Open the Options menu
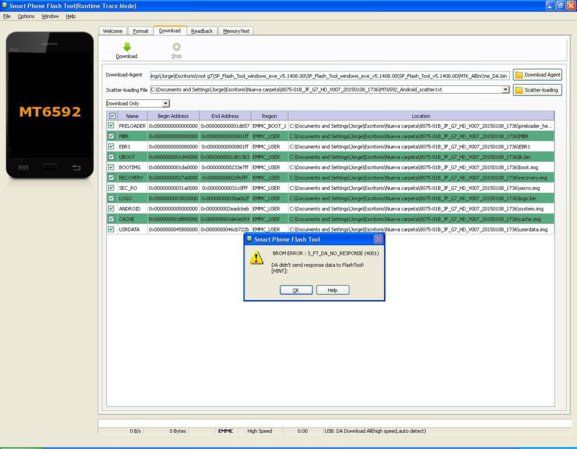The width and height of the screenshot is (577, 449). click(26, 16)
